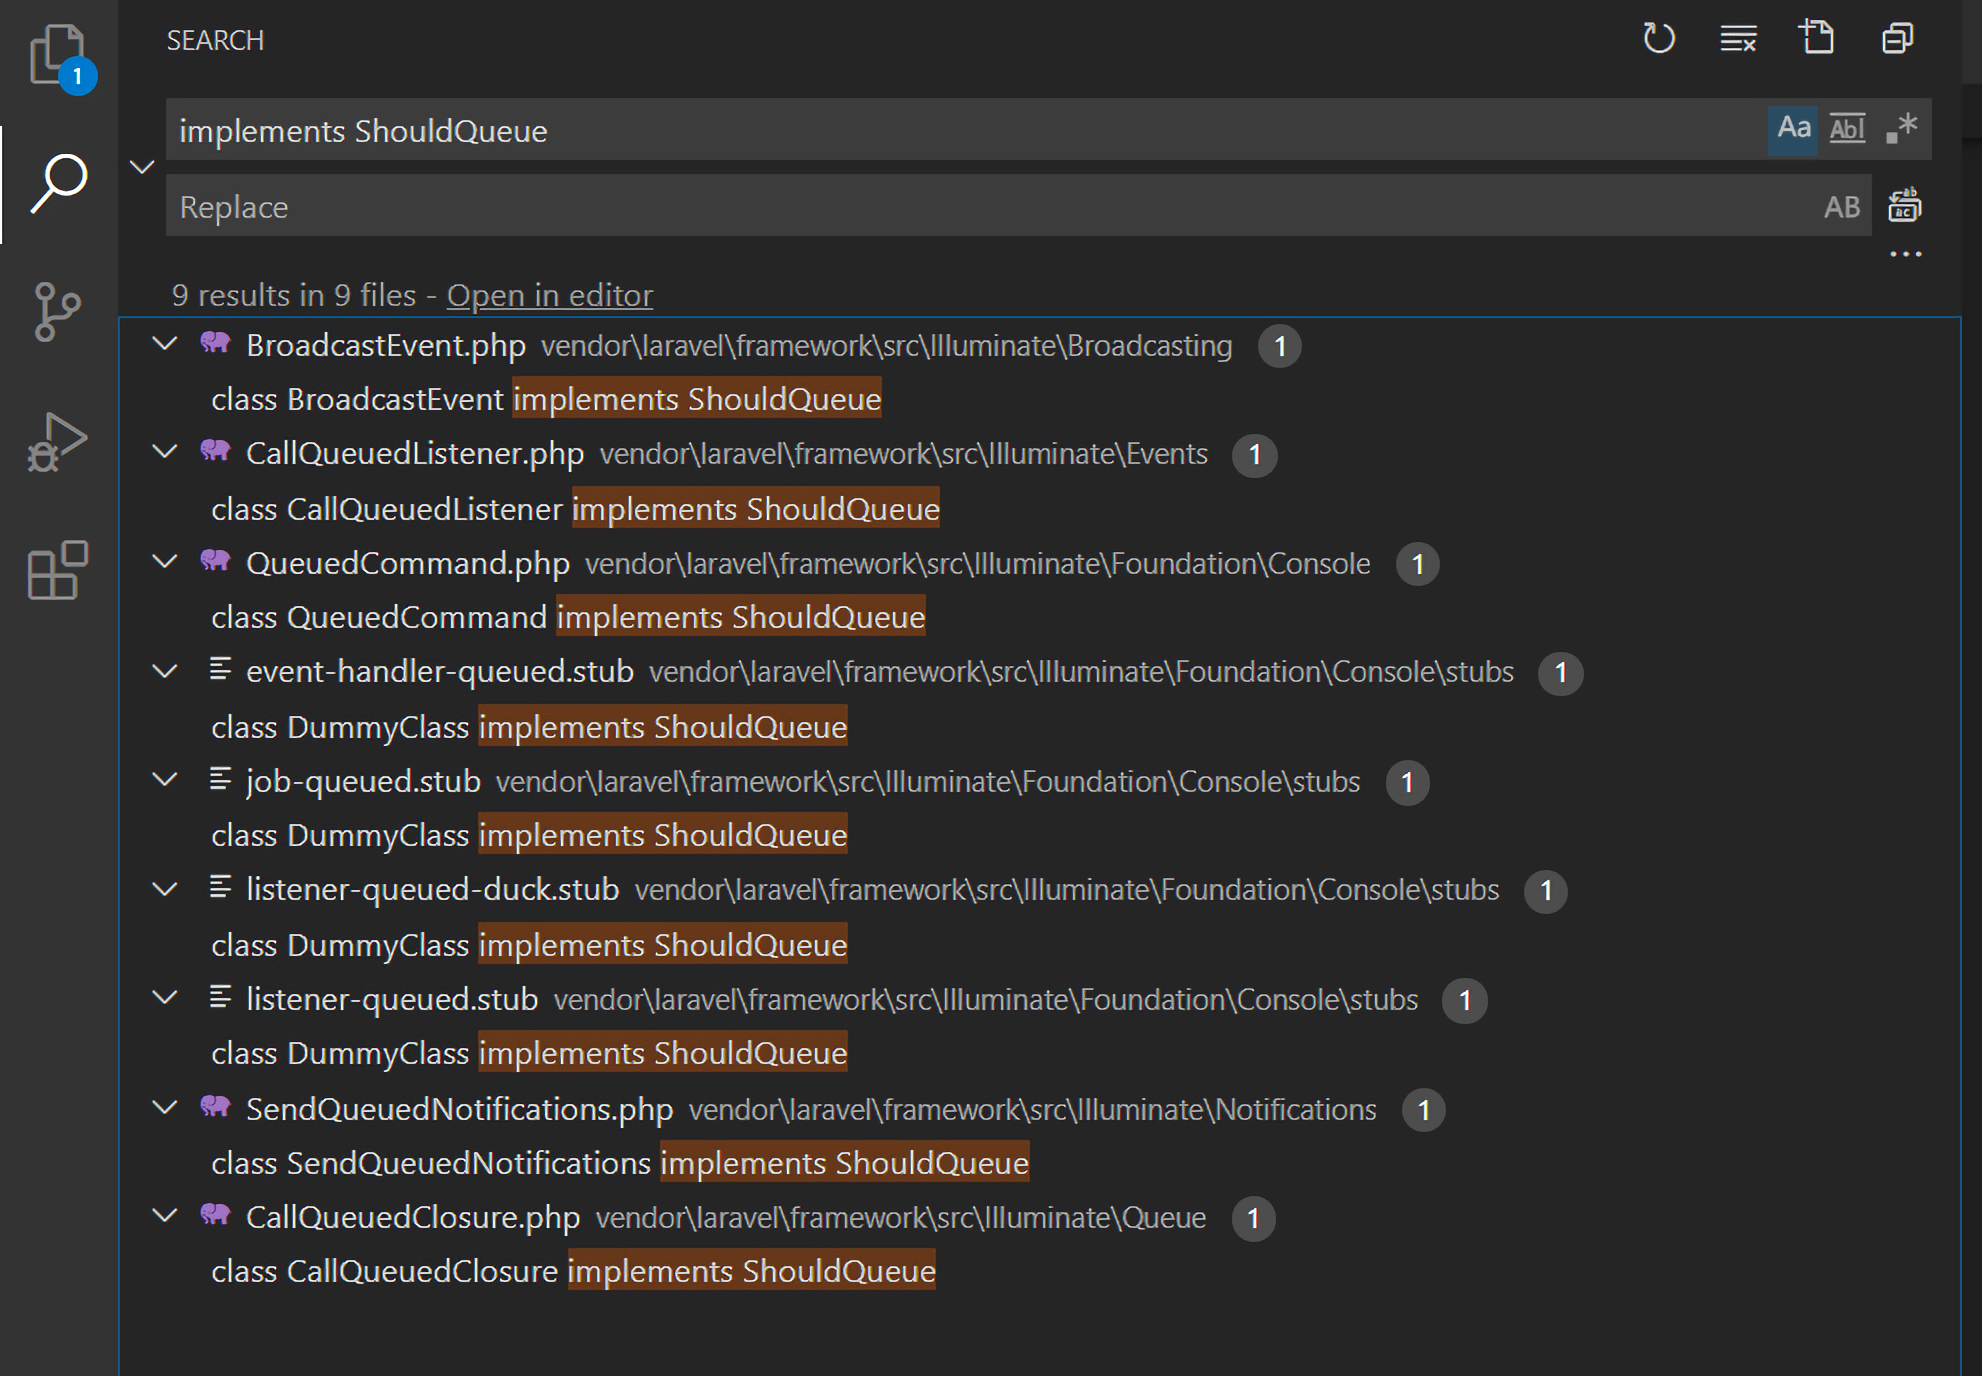Toggle Match Whole Word option
This screenshot has height=1376, width=1982.
[1847, 129]
